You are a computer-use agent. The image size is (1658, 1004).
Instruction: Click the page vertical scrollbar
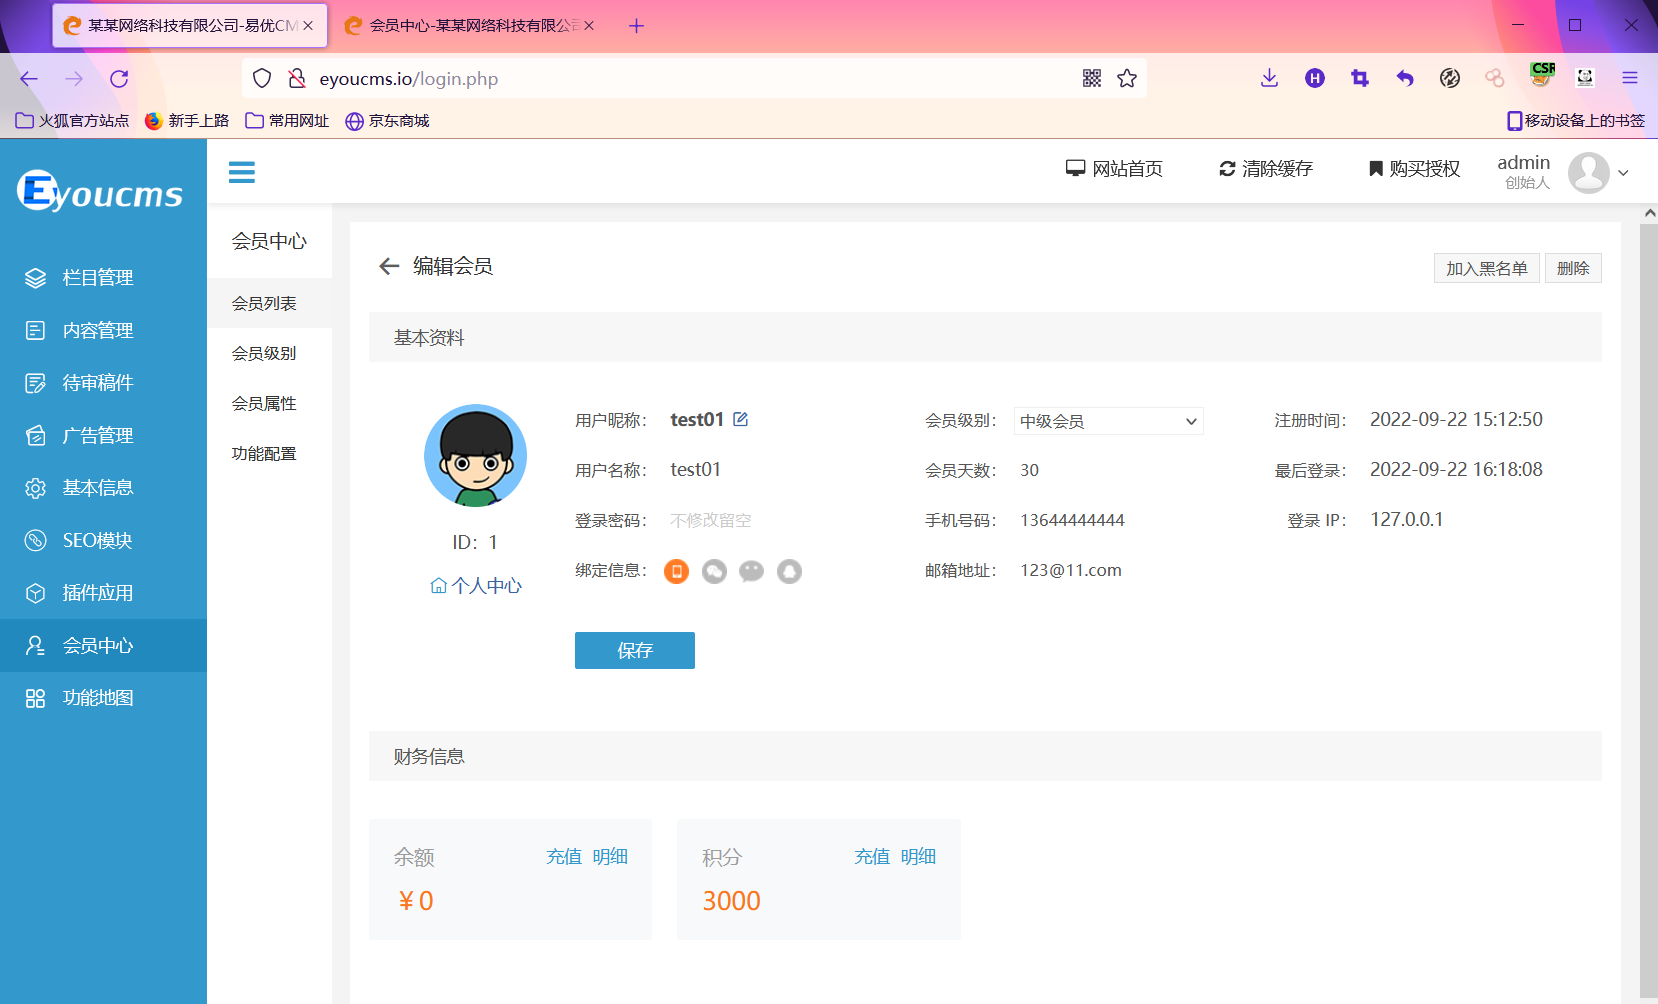coord(1649,610)
